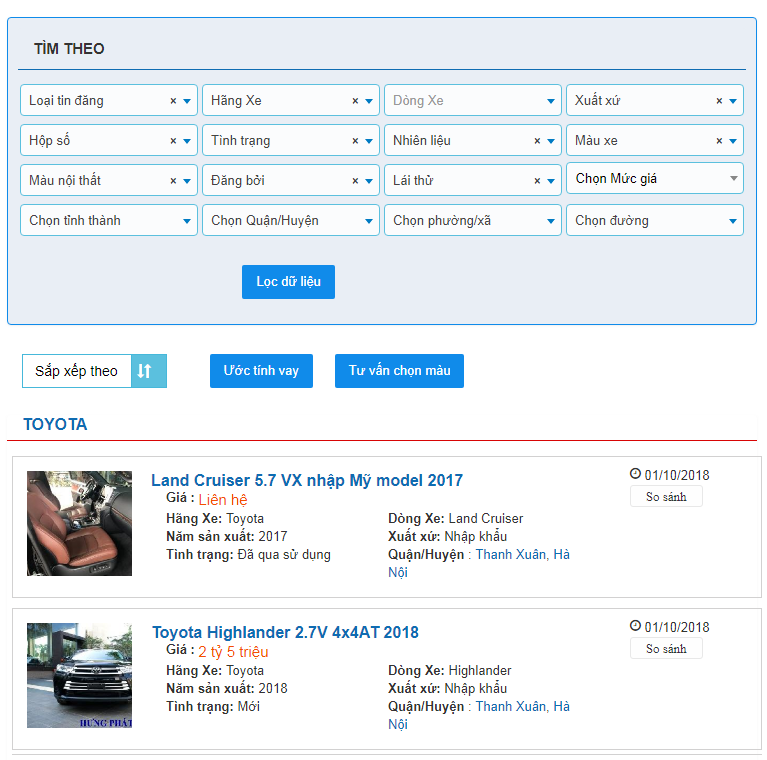Expand the Chọn Quận/Huyện dropdown

(x=290, y=221)
